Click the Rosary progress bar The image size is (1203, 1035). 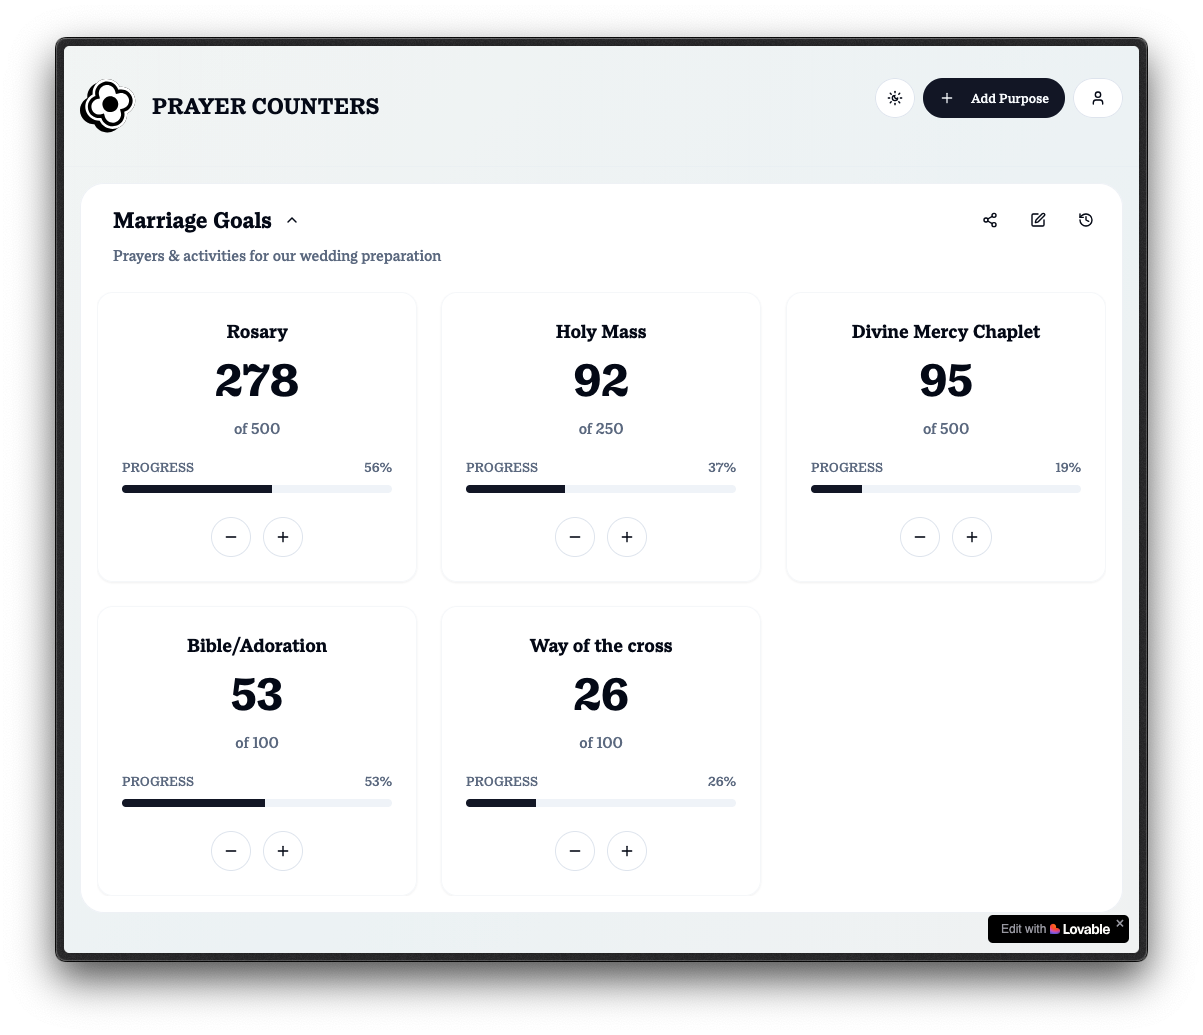(x=257, y=489)
